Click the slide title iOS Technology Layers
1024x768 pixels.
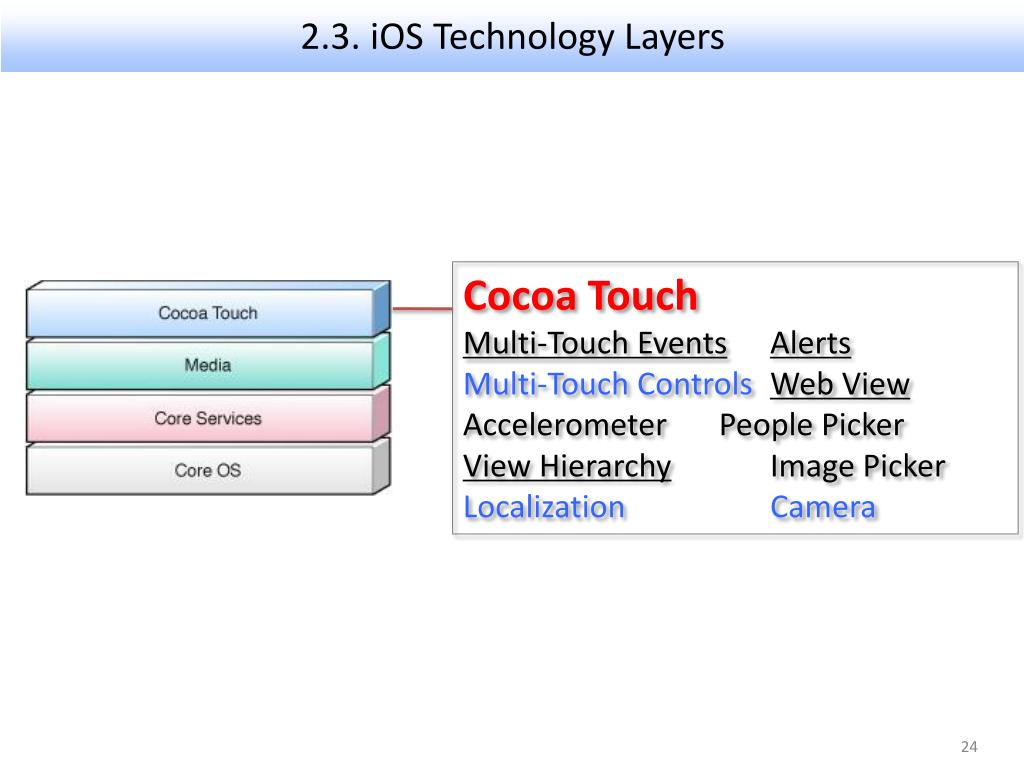[513, 37]
